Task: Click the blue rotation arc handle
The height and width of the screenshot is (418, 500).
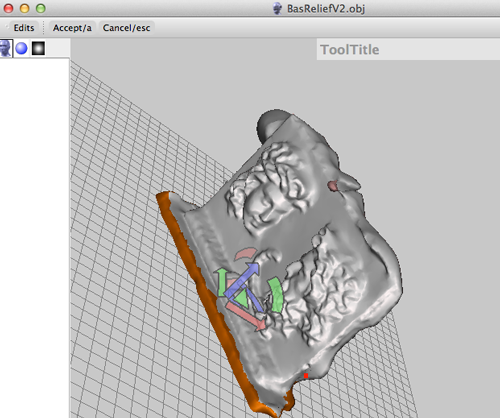Action: tap(255, 299)
